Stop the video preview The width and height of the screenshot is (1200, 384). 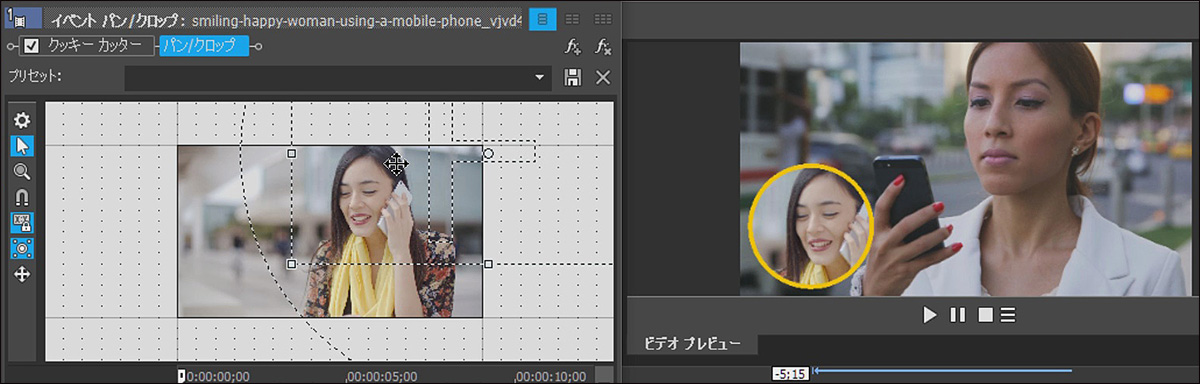pyautogui.click(x=985, y=315)
